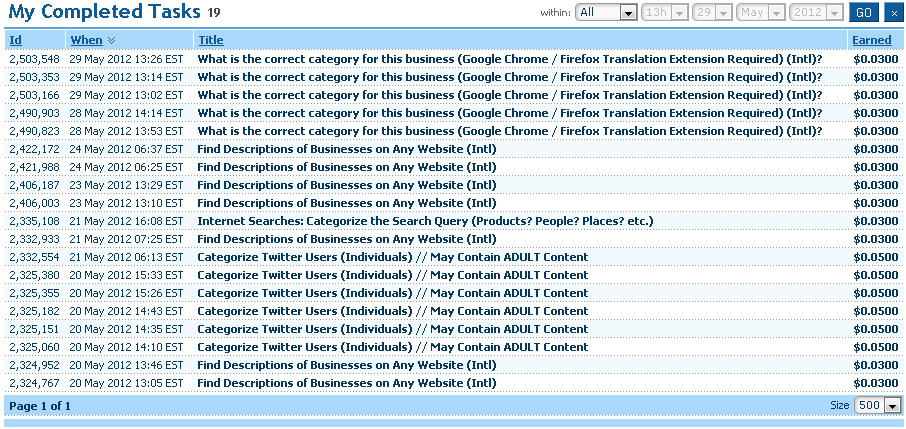The image size is (906, 429).
Task: Select task Id 2,422,172
Action: tap(34, 149)
